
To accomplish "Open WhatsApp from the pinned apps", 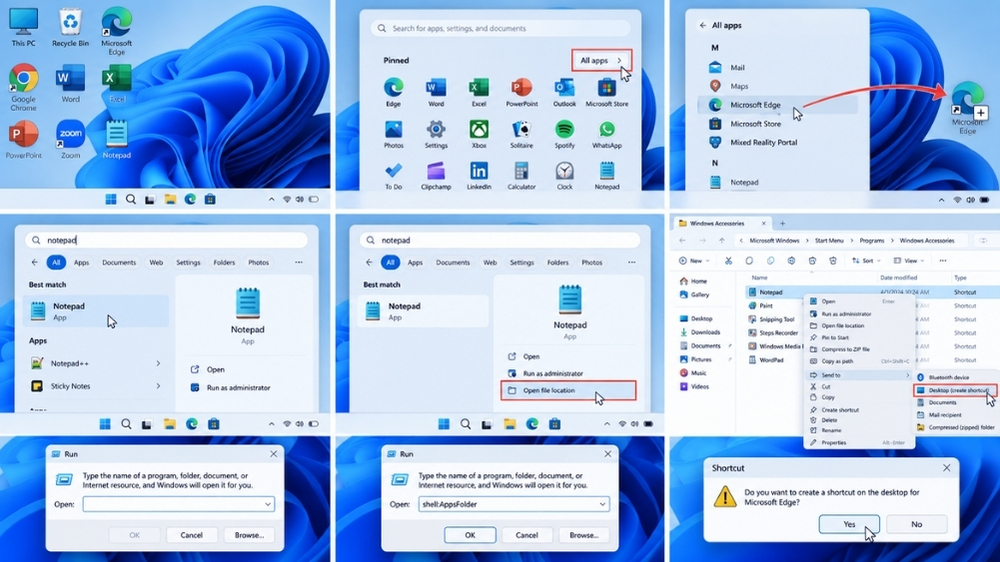I will click(607, 134).
